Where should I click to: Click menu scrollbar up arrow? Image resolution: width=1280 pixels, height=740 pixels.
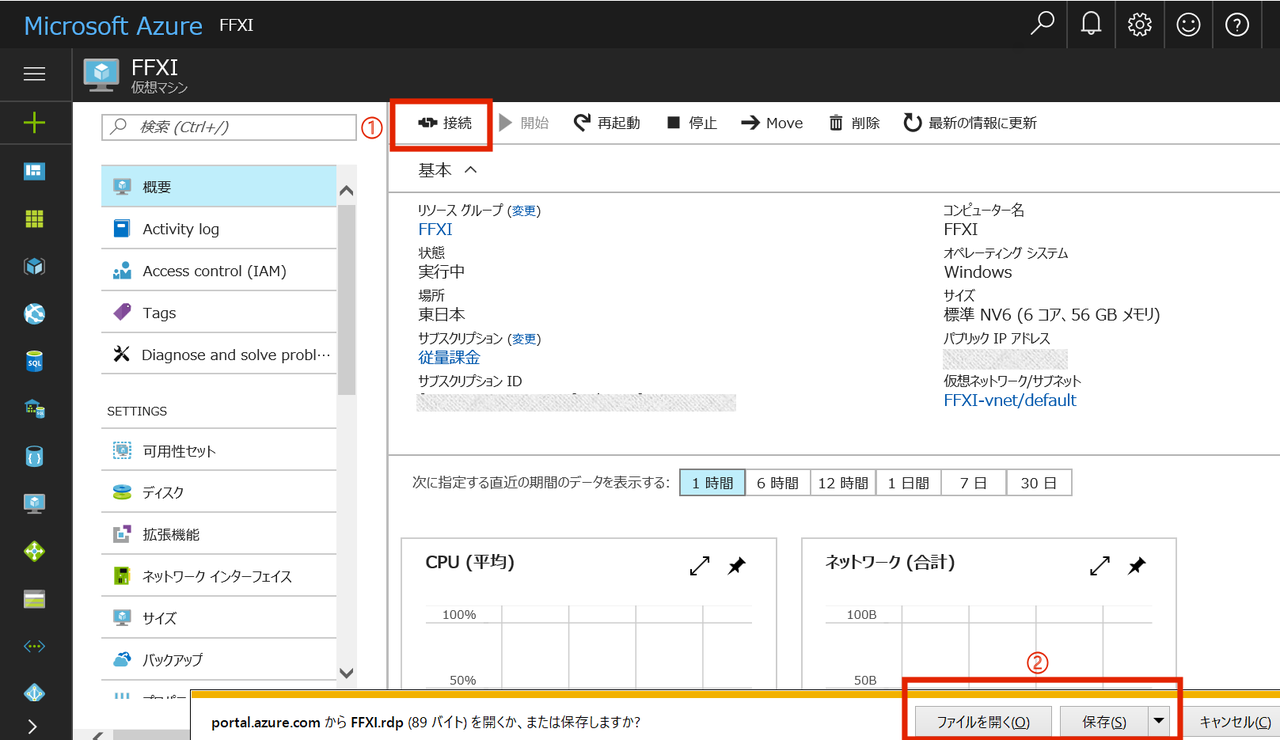[347, 191]
